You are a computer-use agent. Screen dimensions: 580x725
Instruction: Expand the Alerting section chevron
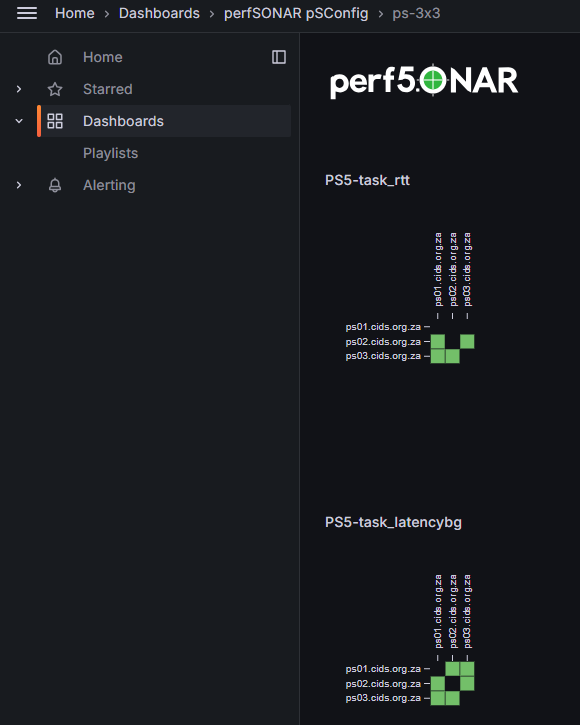pyautogui.click(x=19, y=185)
